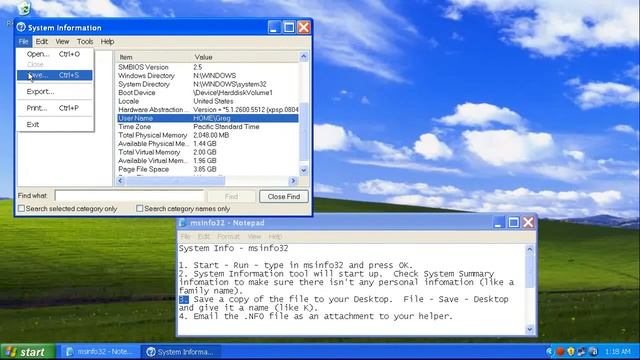Minimize the msinfo32 Notepad window
This screenshot has width=640, height=360.
(x=498, y=222)
